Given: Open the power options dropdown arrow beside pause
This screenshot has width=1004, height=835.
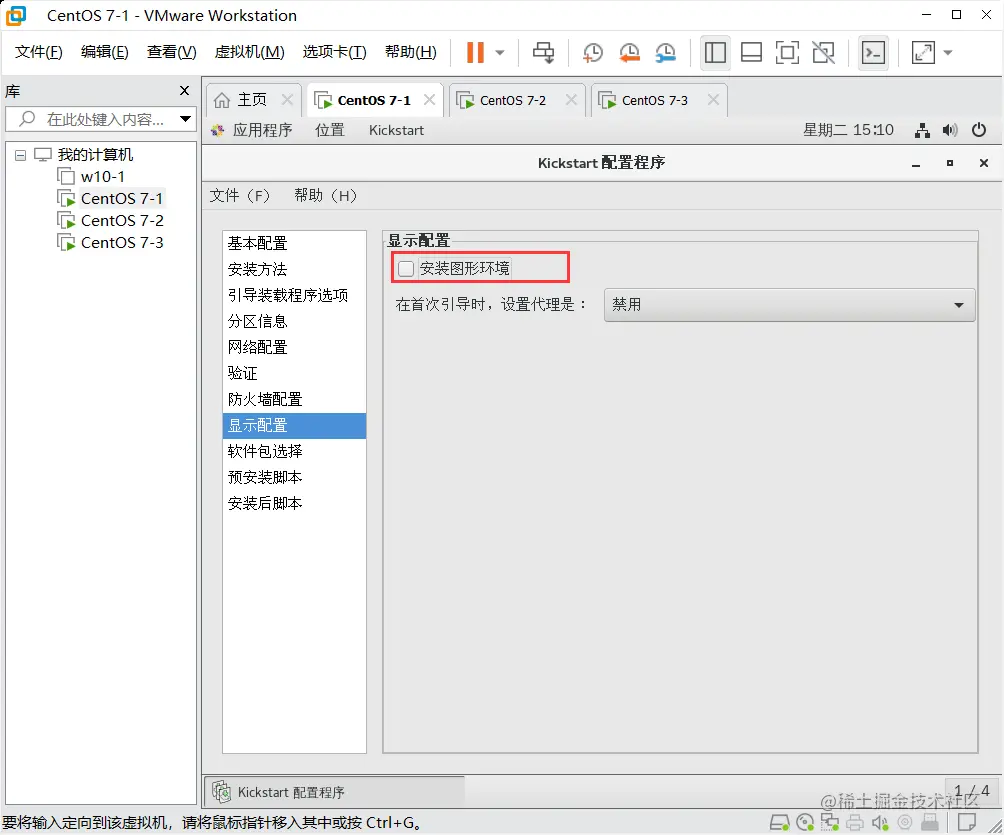Looking at the screenshot, I should click(500, 53).
